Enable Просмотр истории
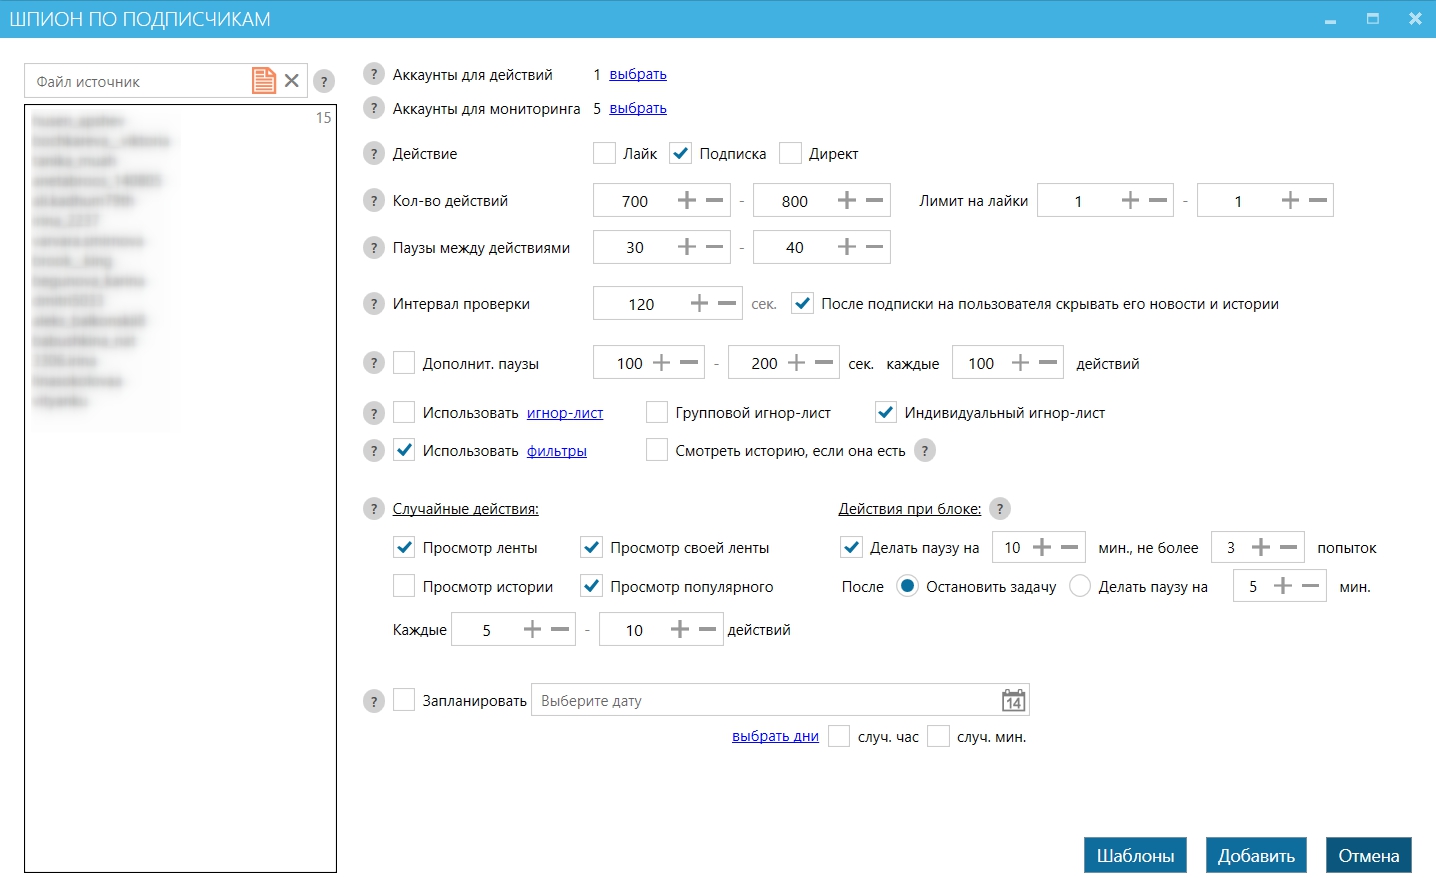Image resolution: width=1436 pixels, height=895 pixels. pyautogui.click(x=404, y=586)
